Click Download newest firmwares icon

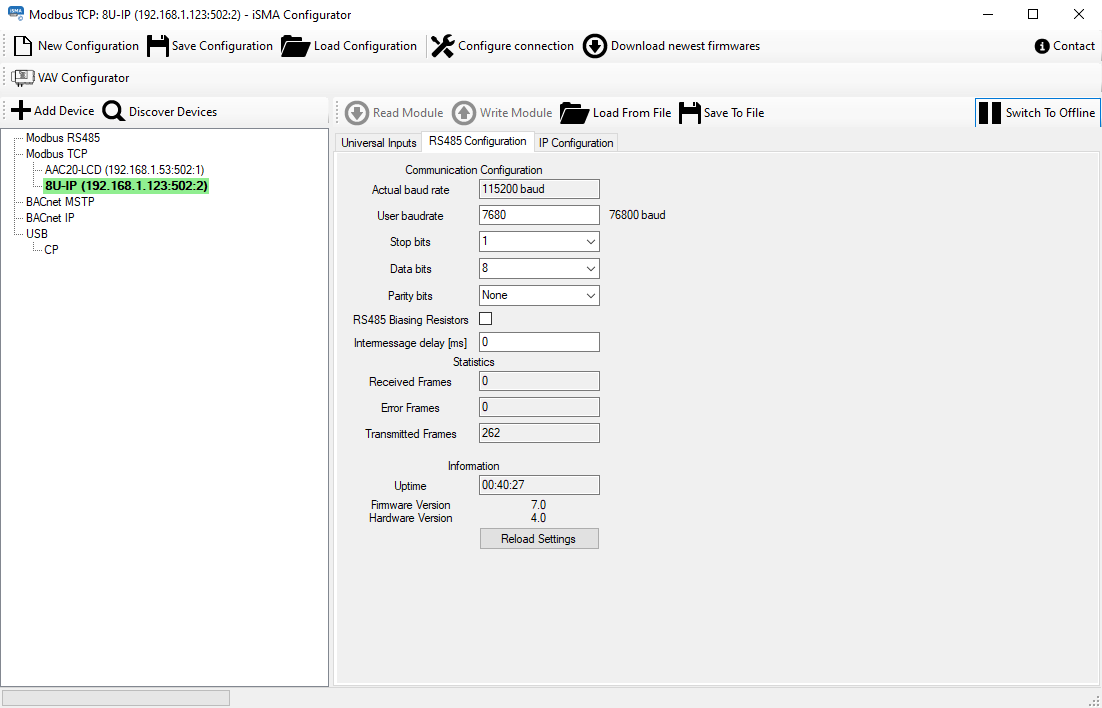(594, 45)
